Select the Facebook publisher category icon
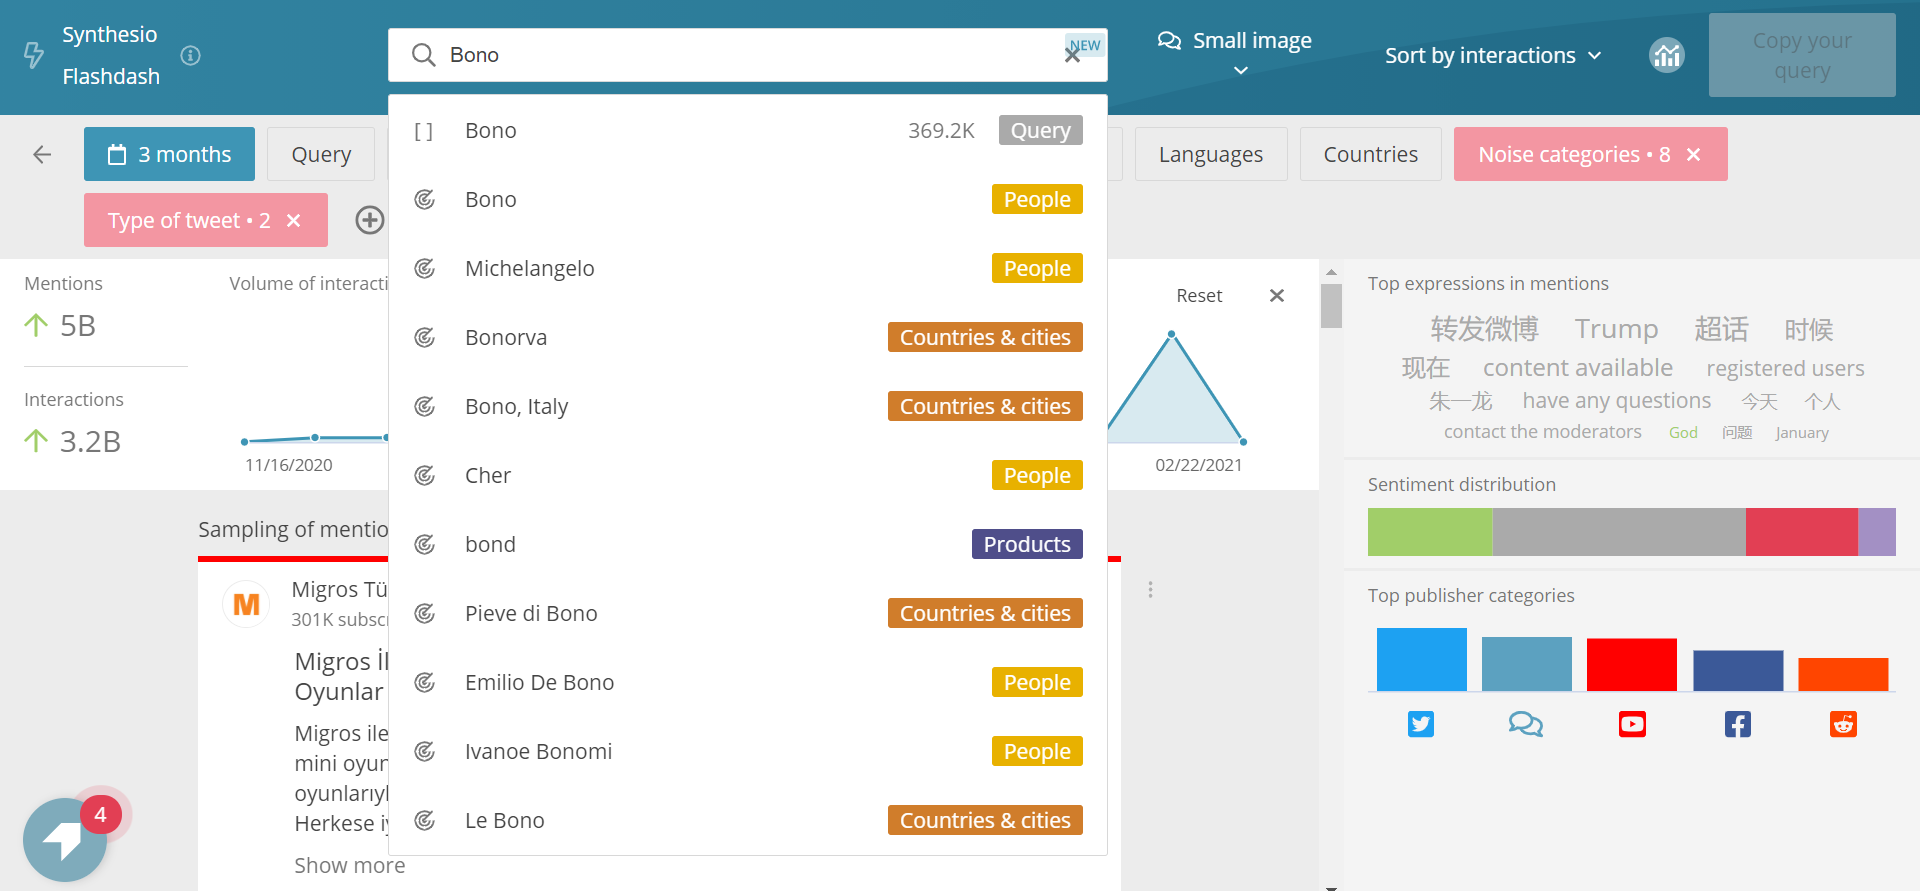The width and height of the screenshot is (1920, 891). tap(1738, 724)
